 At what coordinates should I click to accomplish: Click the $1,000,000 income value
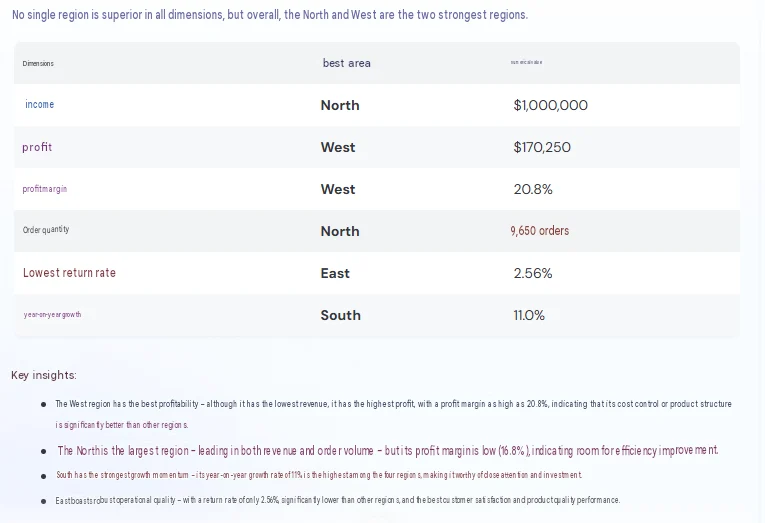[x=550, y=105]
